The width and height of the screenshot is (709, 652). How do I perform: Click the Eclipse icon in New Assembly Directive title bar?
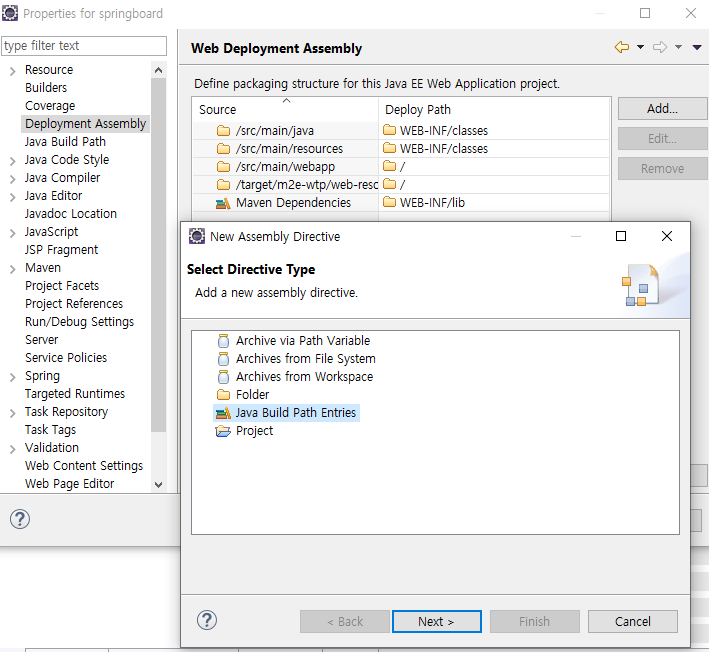click(x=197, y=236)
